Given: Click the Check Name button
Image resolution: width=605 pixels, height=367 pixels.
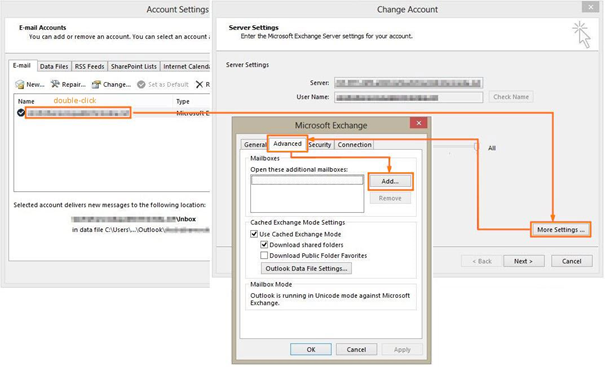Looking at the screenshot, I should click(511, 97).
